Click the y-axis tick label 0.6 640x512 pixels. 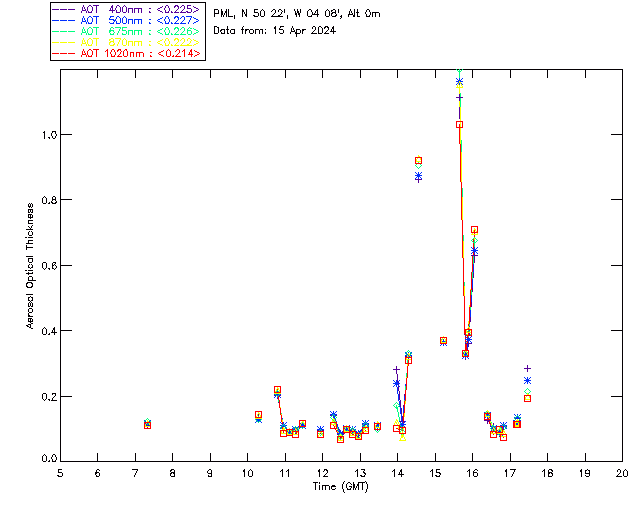(x=49, y=265)
